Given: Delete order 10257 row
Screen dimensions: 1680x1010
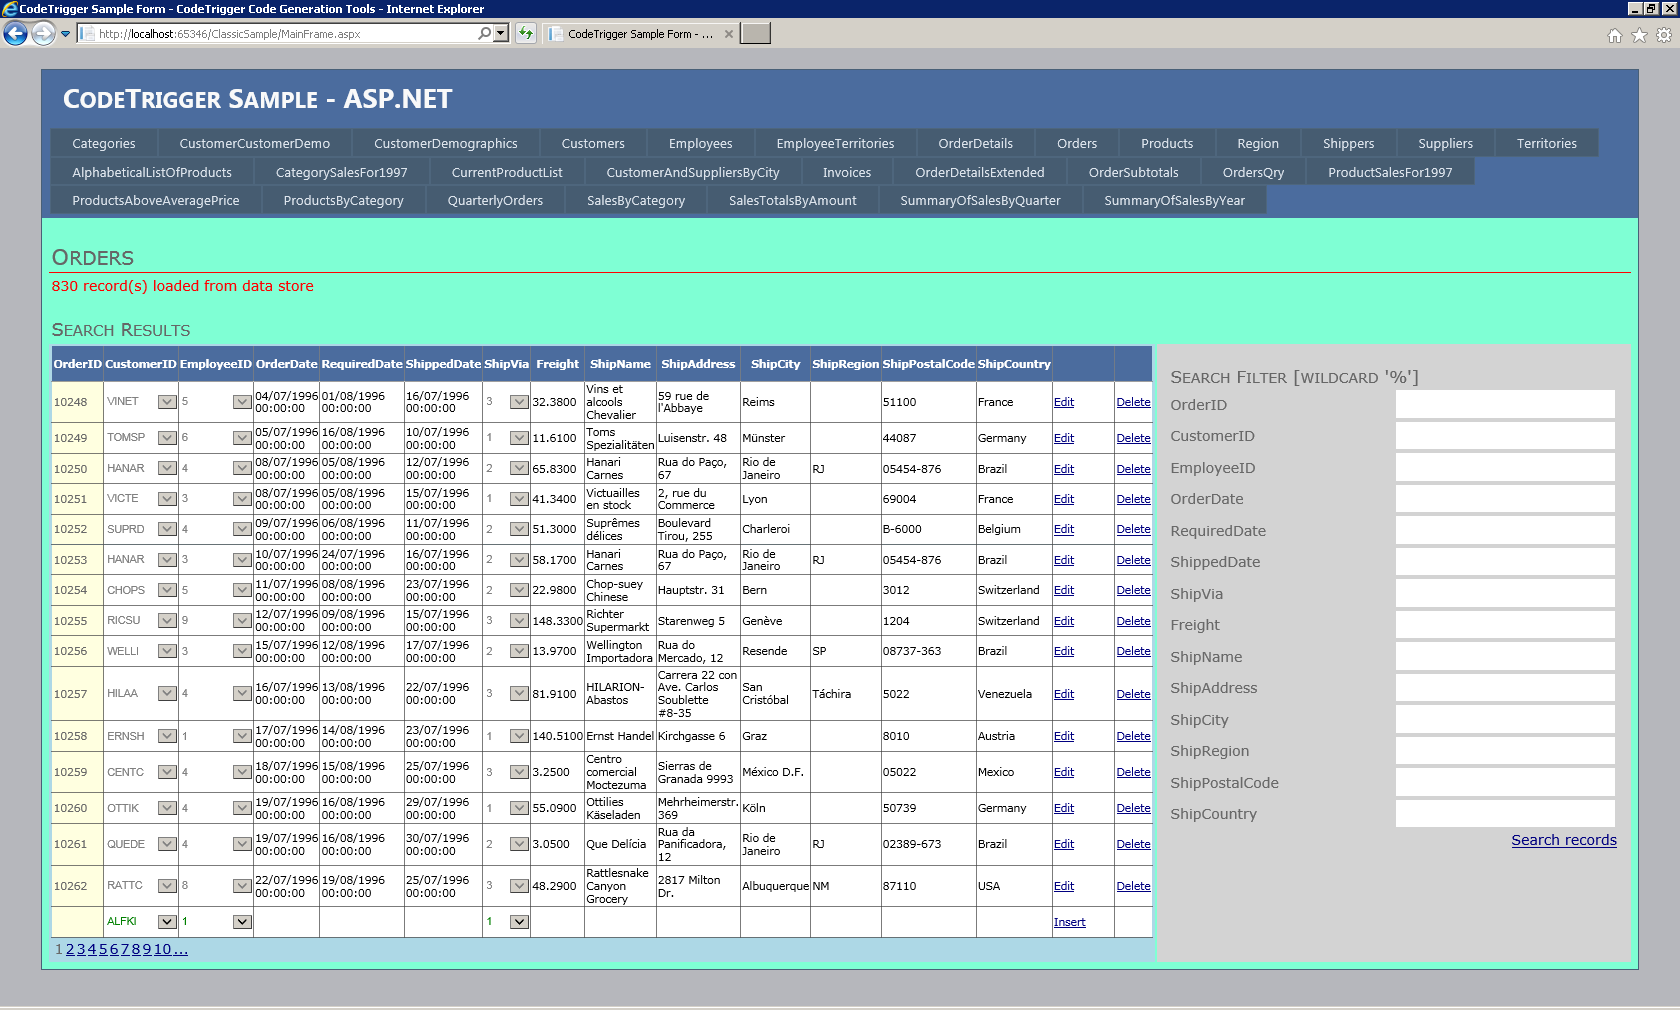Looking at the screenshot, I should [x=1133, y=694].
